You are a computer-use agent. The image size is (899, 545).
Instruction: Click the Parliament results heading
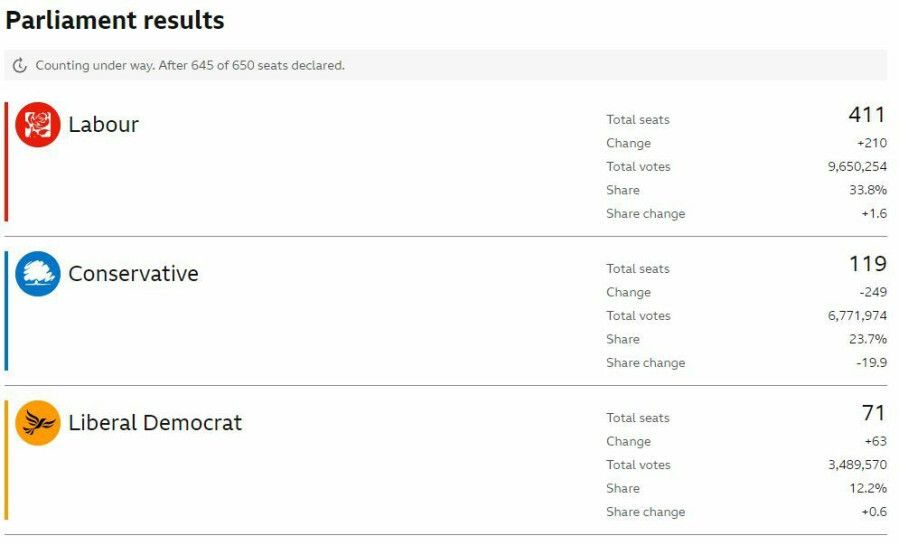coord(115,20)
